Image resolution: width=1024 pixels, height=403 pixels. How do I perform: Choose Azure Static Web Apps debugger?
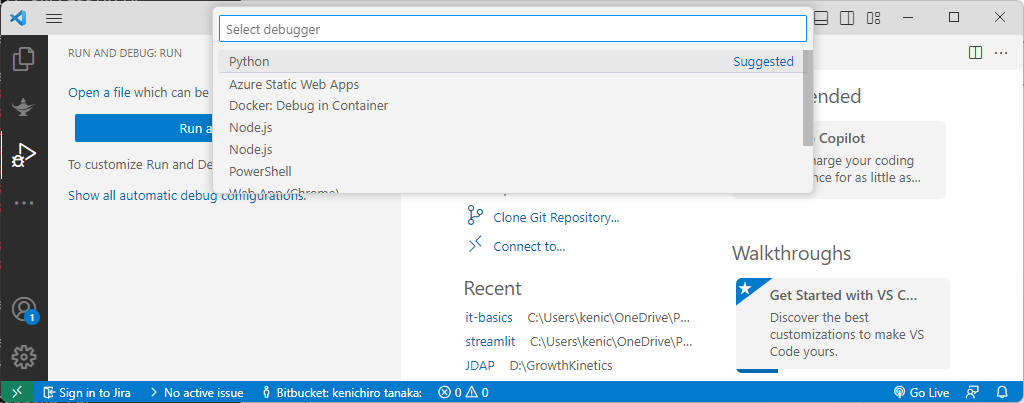pyautogui.click(x=511, y=85)
